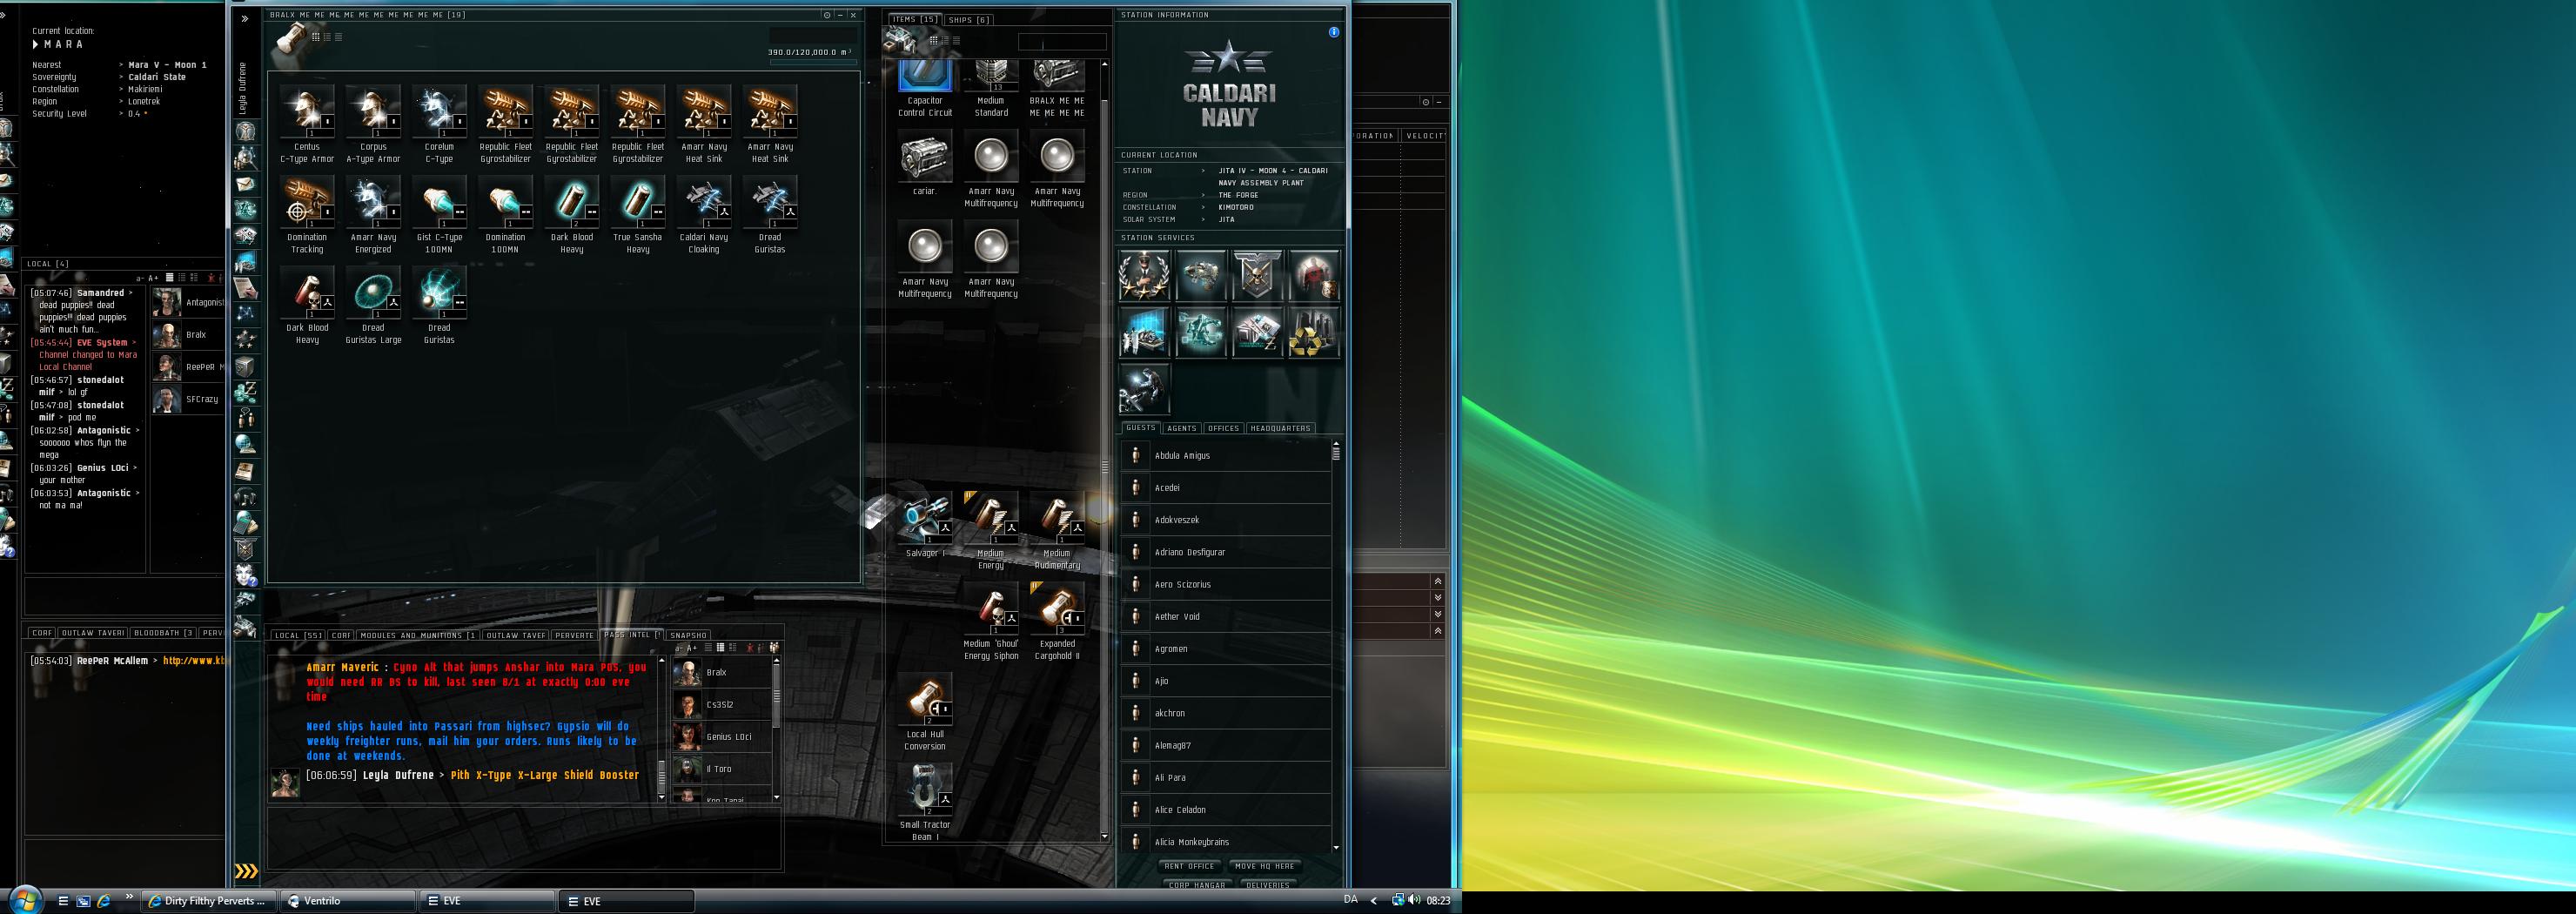Screen dimensions: 2576x914
Task: Select the True Sansha Heavy ammo
Action: click(637, 215)
